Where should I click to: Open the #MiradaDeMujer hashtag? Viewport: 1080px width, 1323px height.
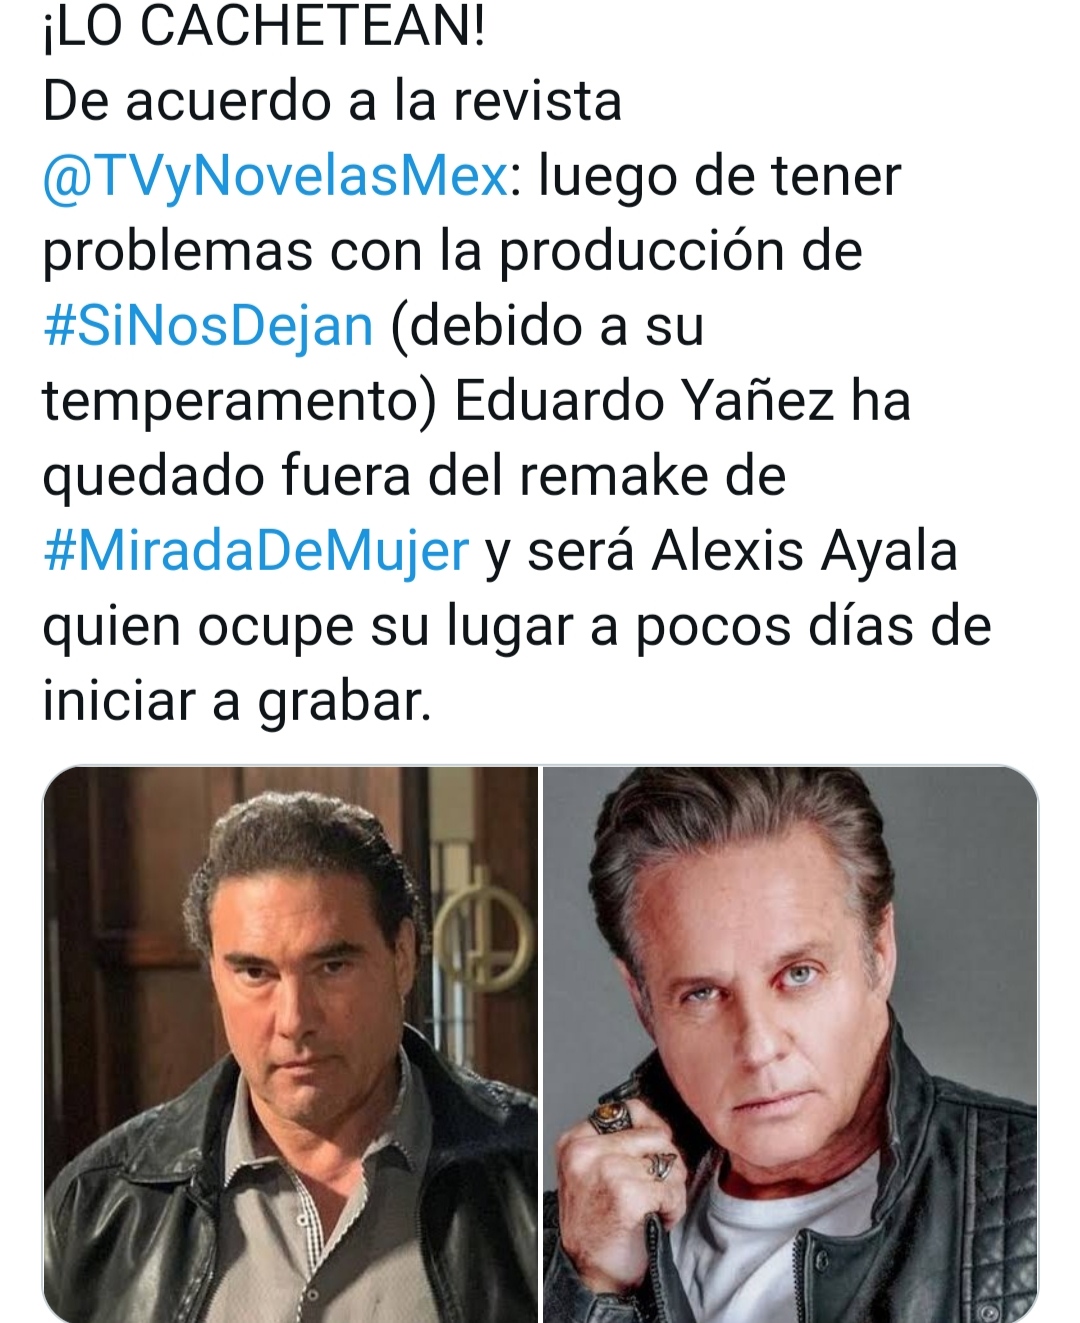pos(256,552)
